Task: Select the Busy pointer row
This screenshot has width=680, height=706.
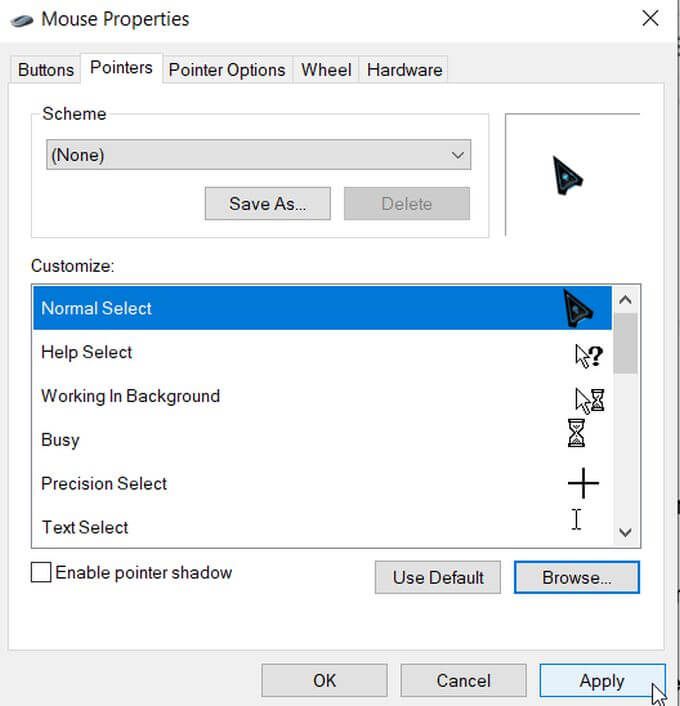Action: click(322, 439)
